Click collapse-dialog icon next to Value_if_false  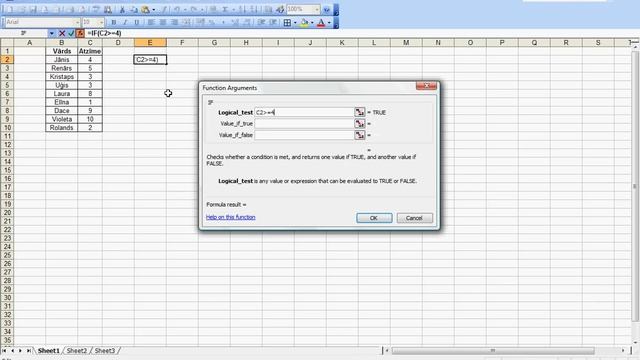(x=360, y=135)
